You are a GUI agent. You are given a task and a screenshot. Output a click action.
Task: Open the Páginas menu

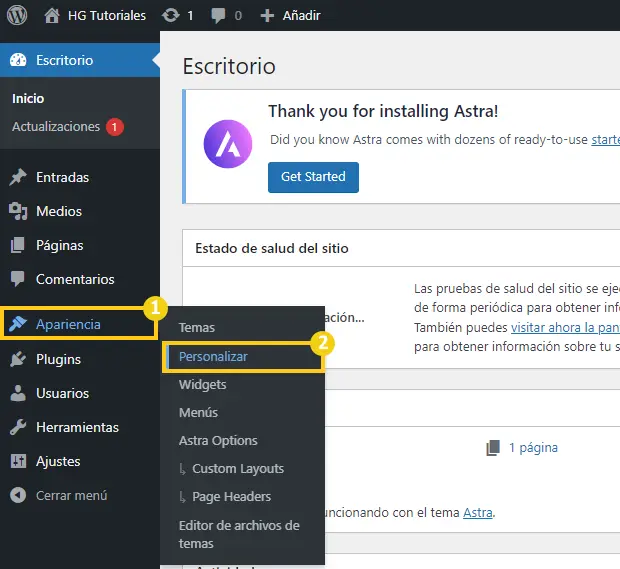60,246
